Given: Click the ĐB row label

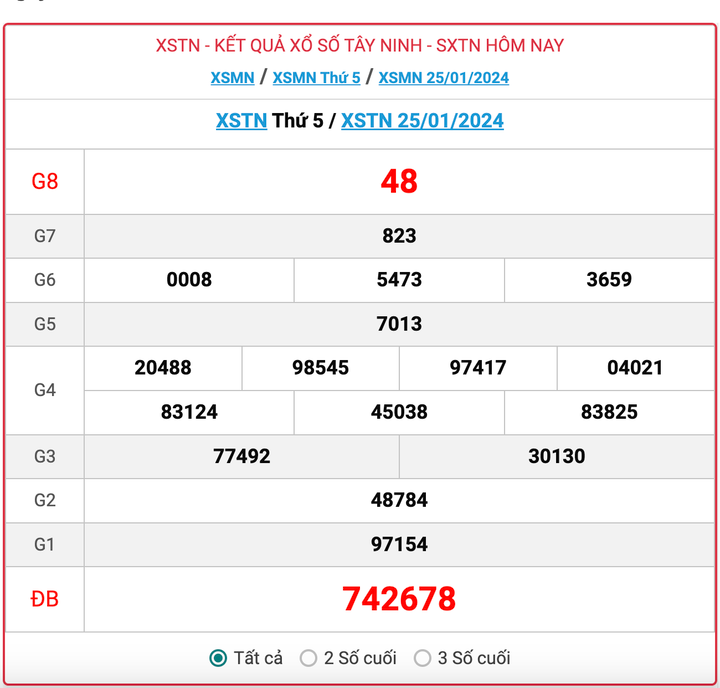Looking at the screenshot, I should click(x=45, y=599).
